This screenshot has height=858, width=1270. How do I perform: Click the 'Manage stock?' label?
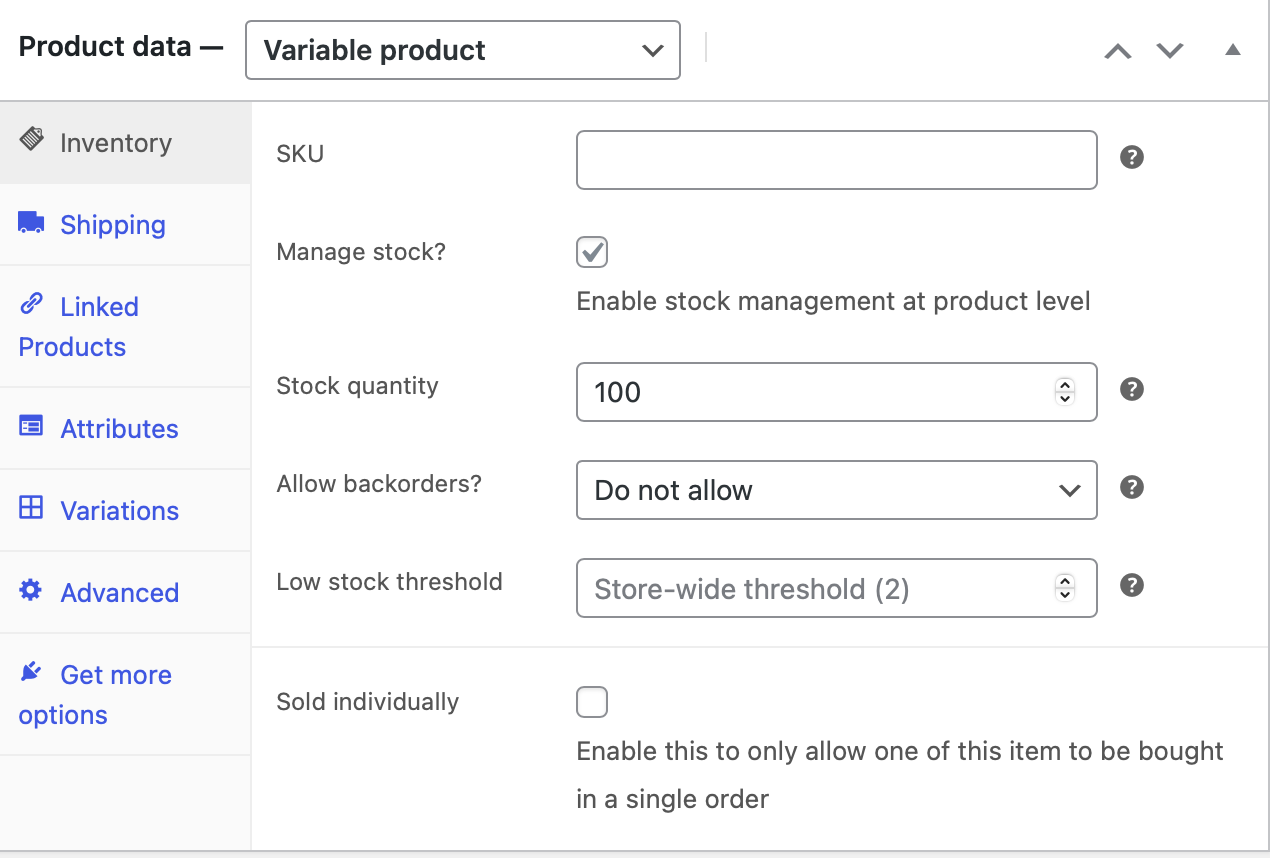click(361, 252)
